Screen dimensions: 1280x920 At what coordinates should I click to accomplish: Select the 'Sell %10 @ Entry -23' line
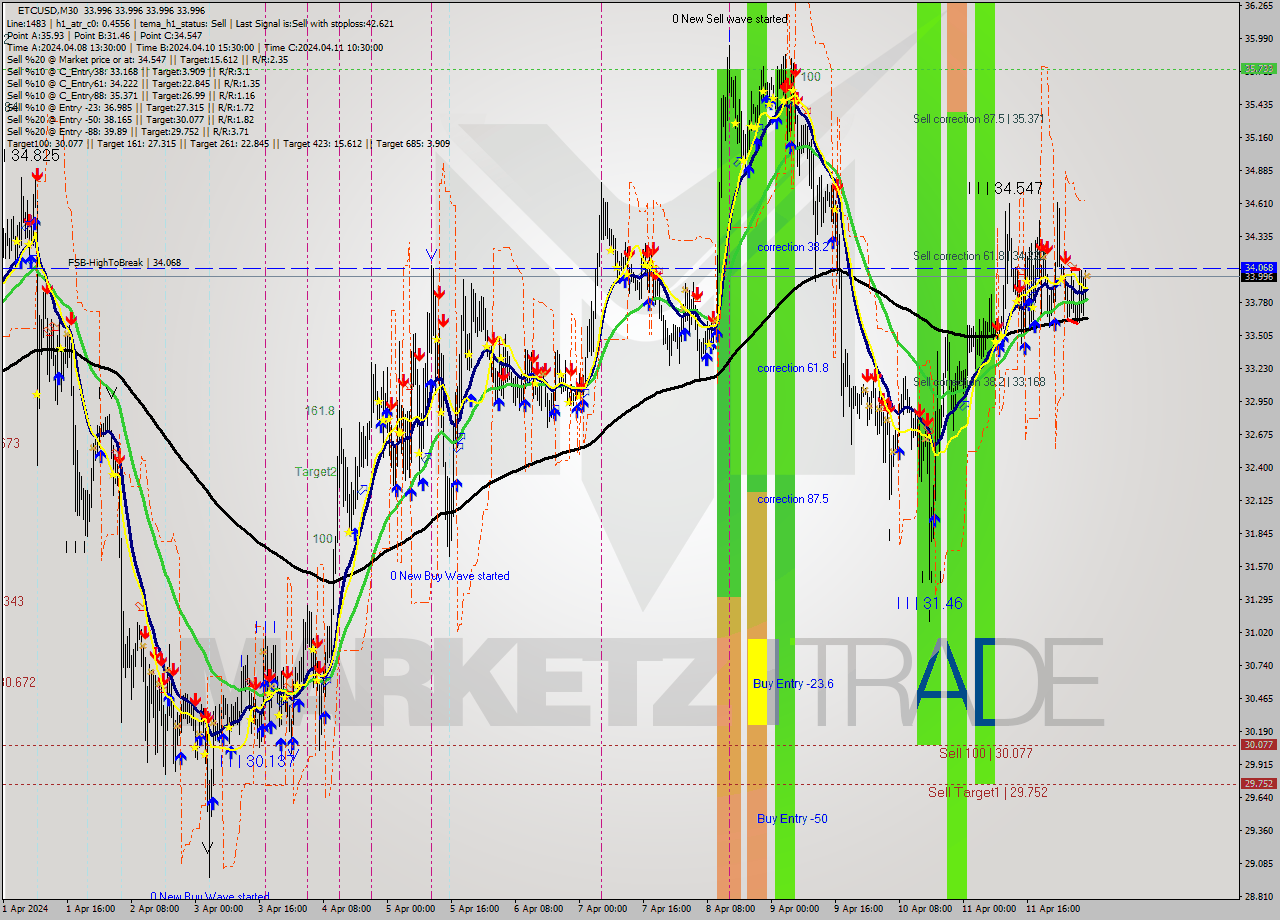coord(130,107)
